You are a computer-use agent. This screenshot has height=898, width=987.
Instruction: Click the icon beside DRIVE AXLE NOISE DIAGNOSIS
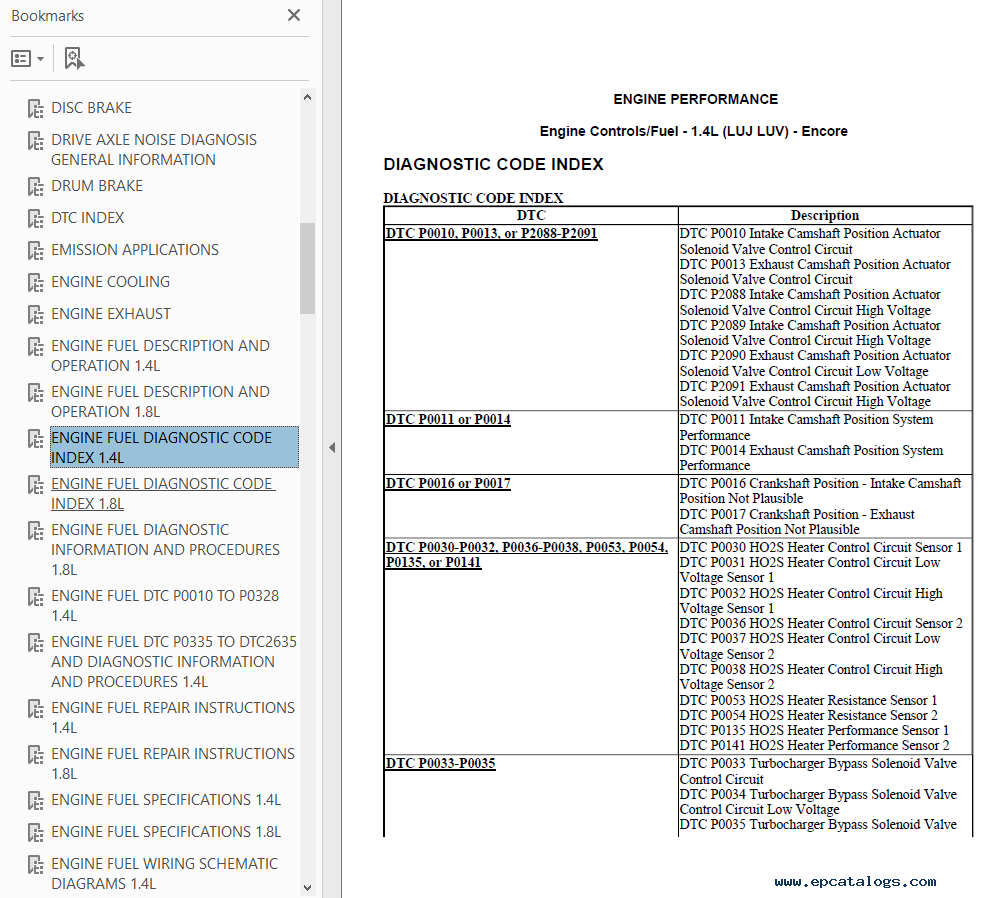click(x=35, y=140)
